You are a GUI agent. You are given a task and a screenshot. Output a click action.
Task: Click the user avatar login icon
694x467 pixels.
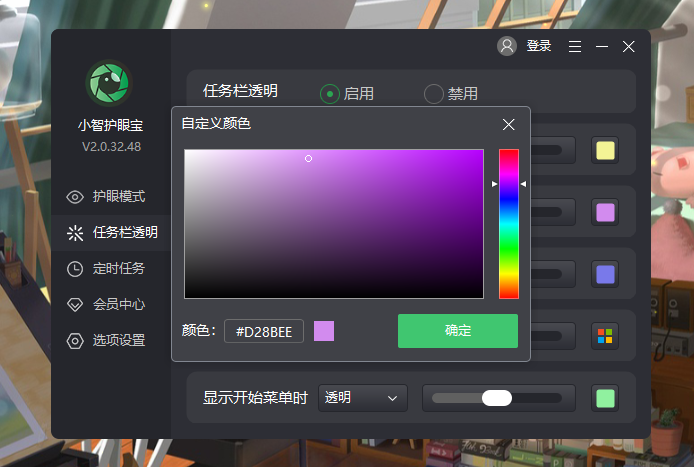507,46
